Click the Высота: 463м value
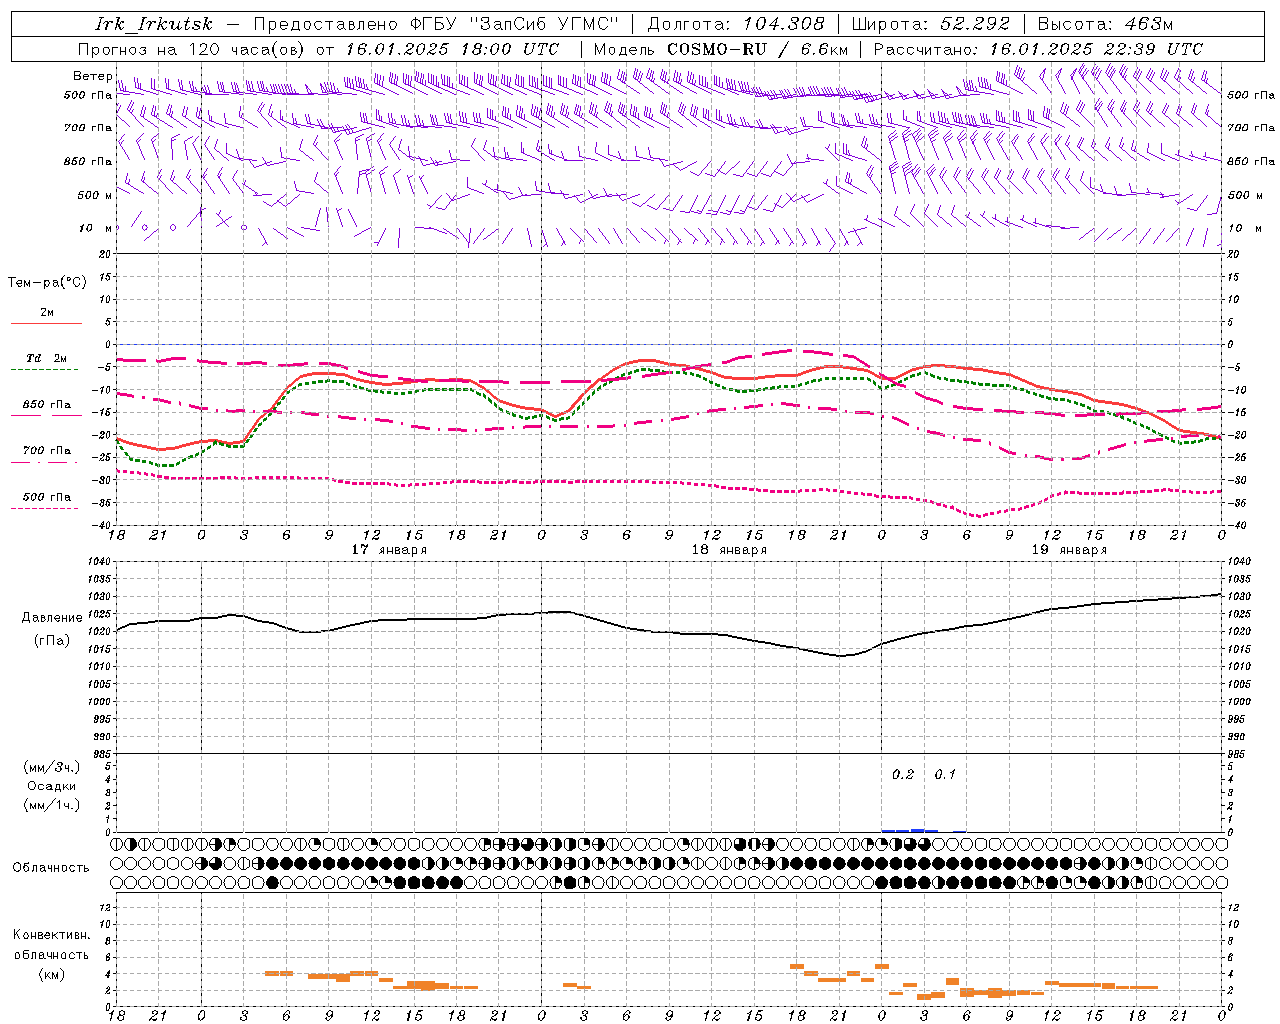Viewport: 1280px width, 1024px height. point(1105,24)
